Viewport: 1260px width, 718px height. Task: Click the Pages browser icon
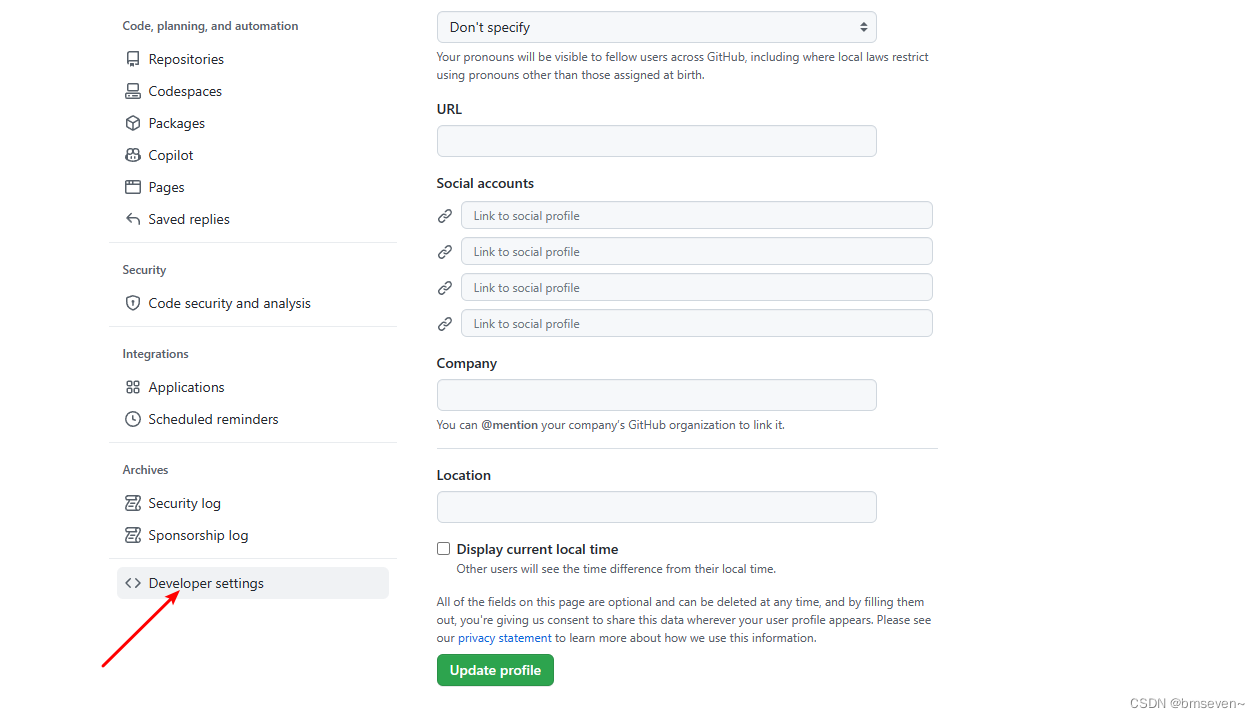tap(133, 187)
